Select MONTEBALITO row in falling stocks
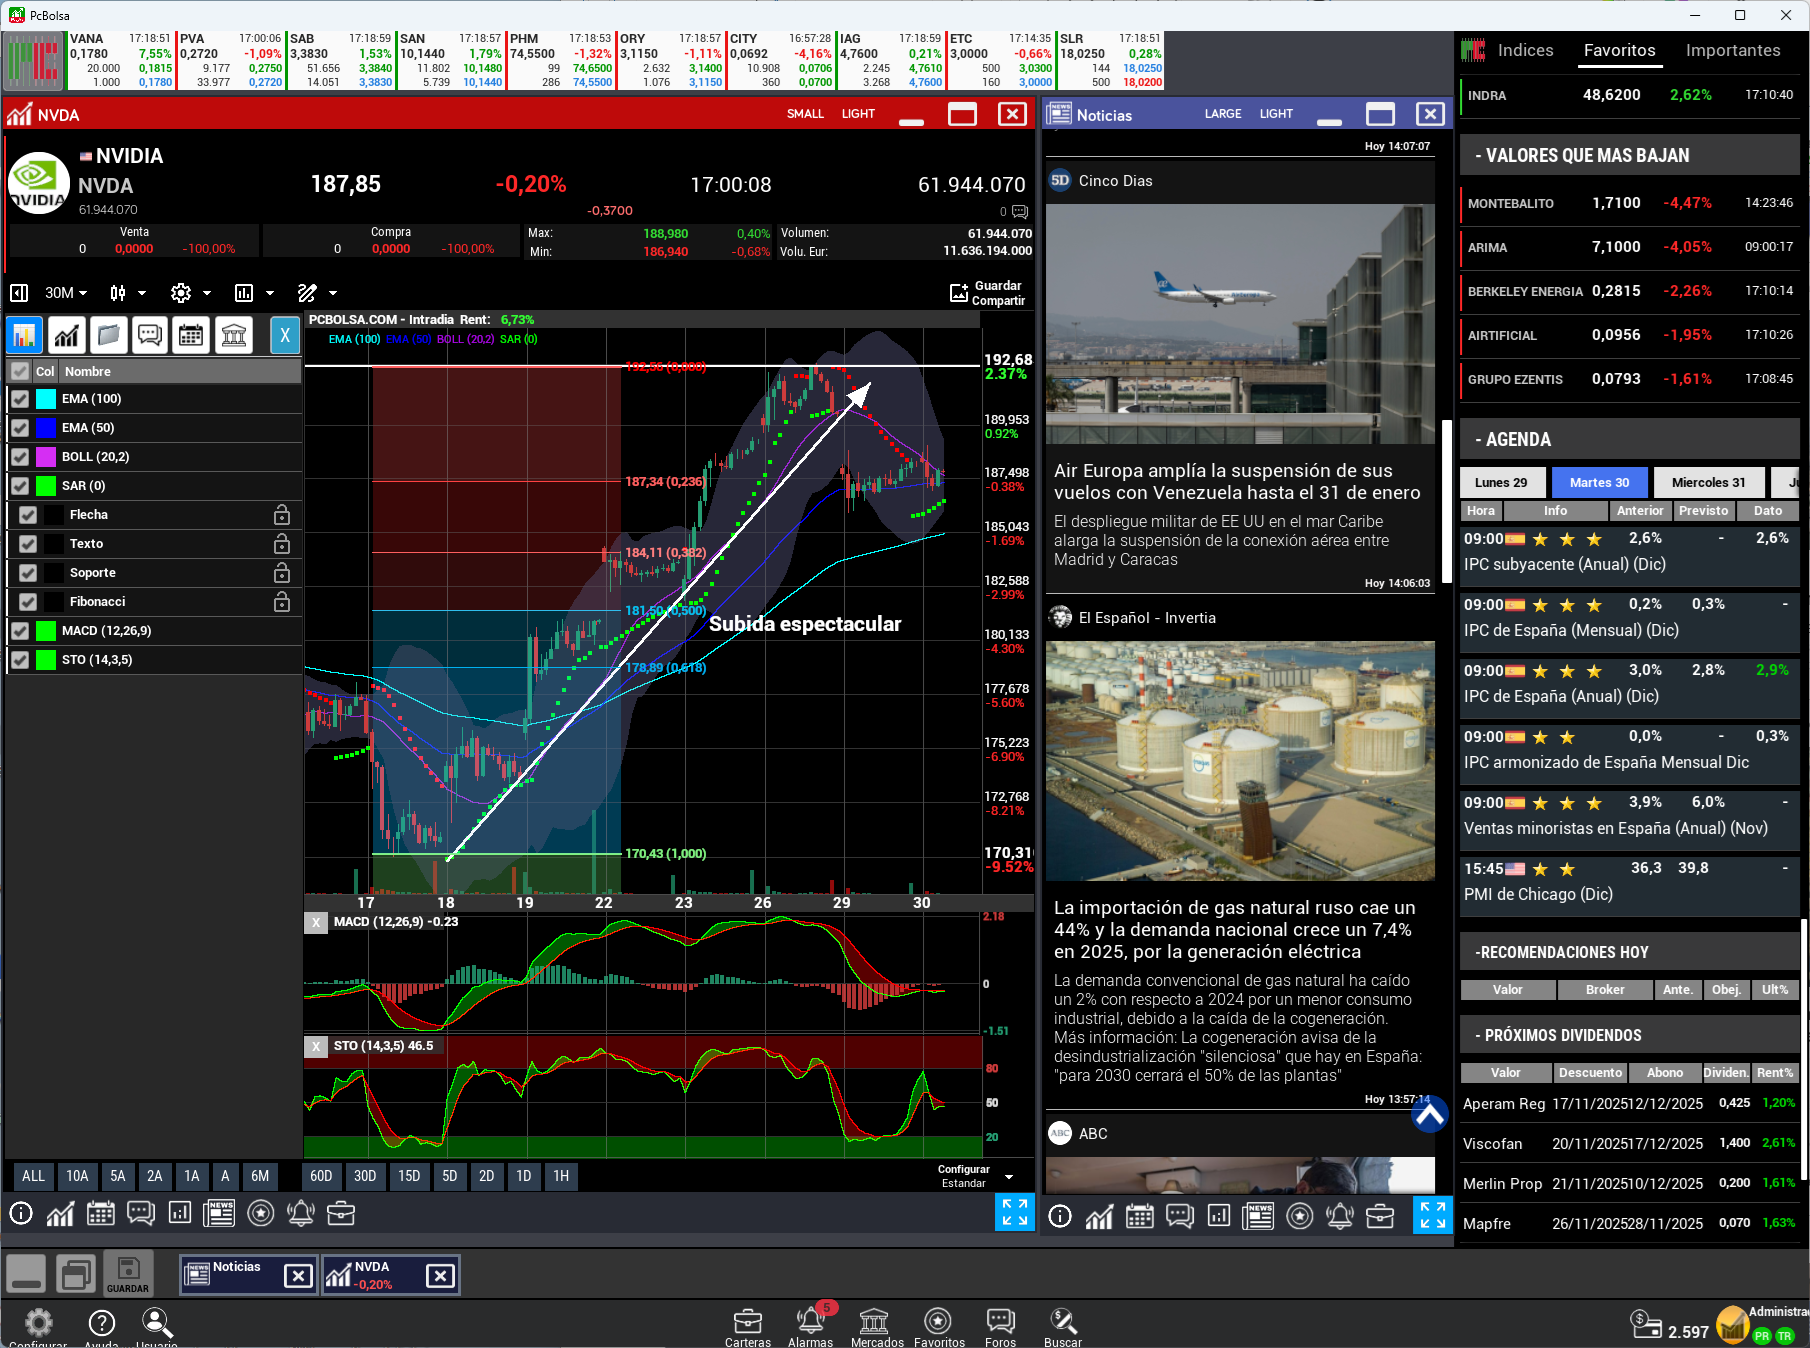Viewport: 1810px width, 1348px height. pos(1630,203)
